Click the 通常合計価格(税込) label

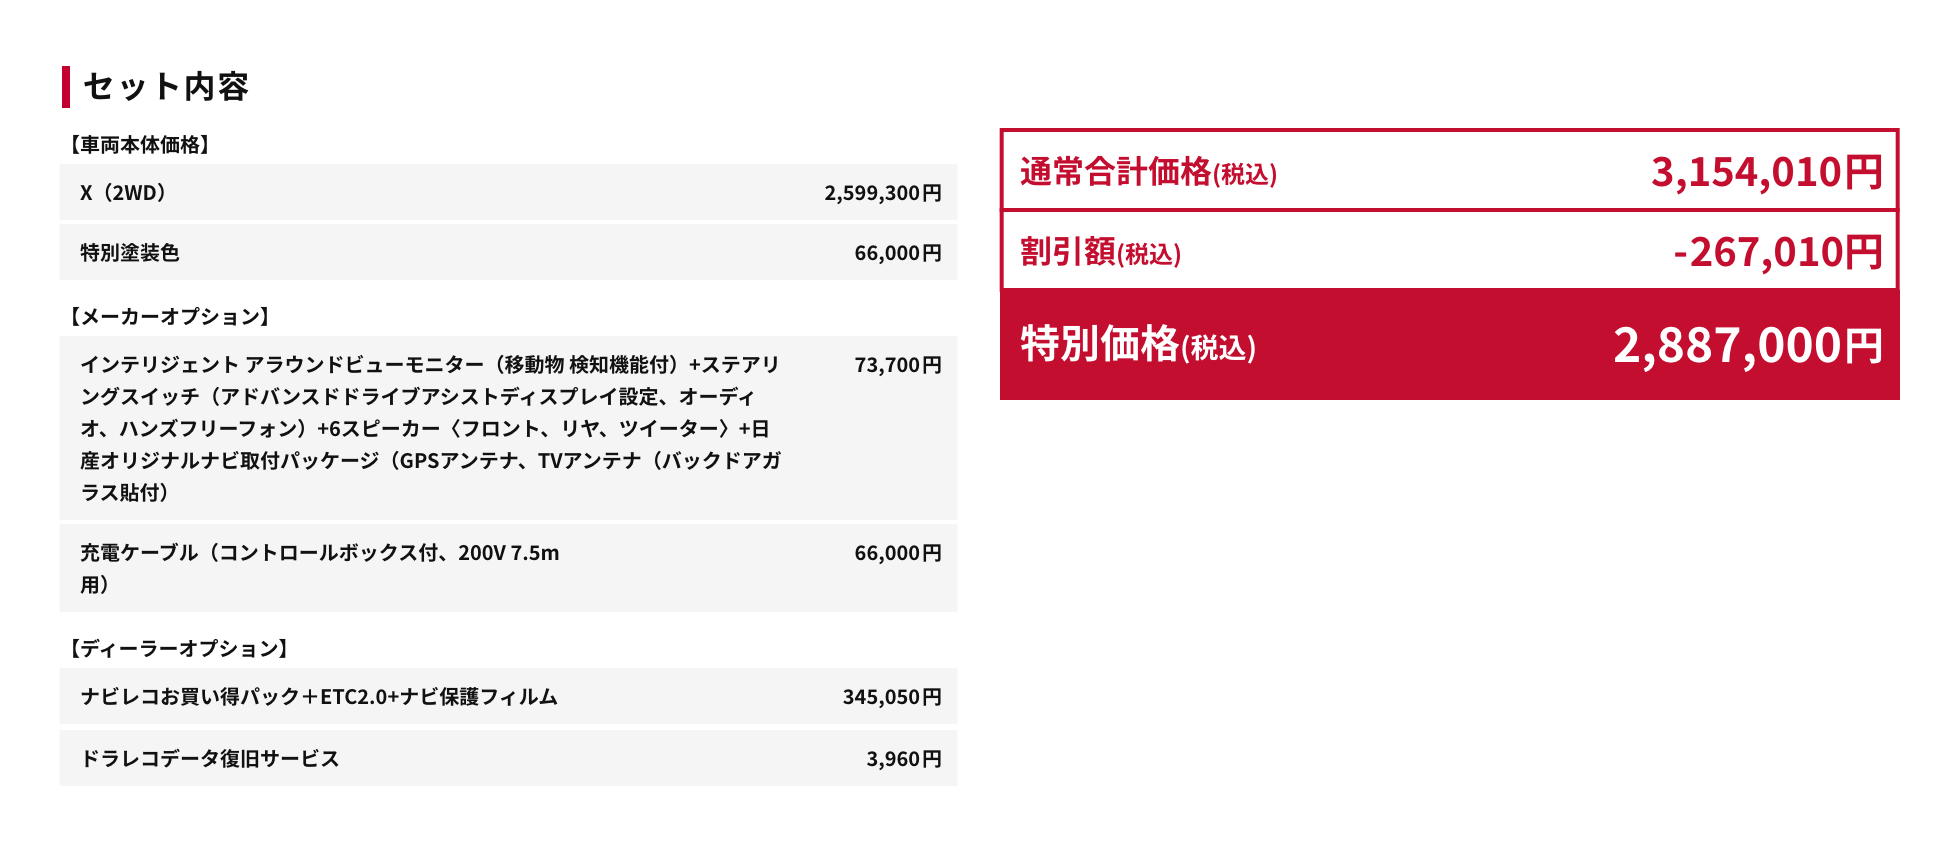(x=1149, y=172)
